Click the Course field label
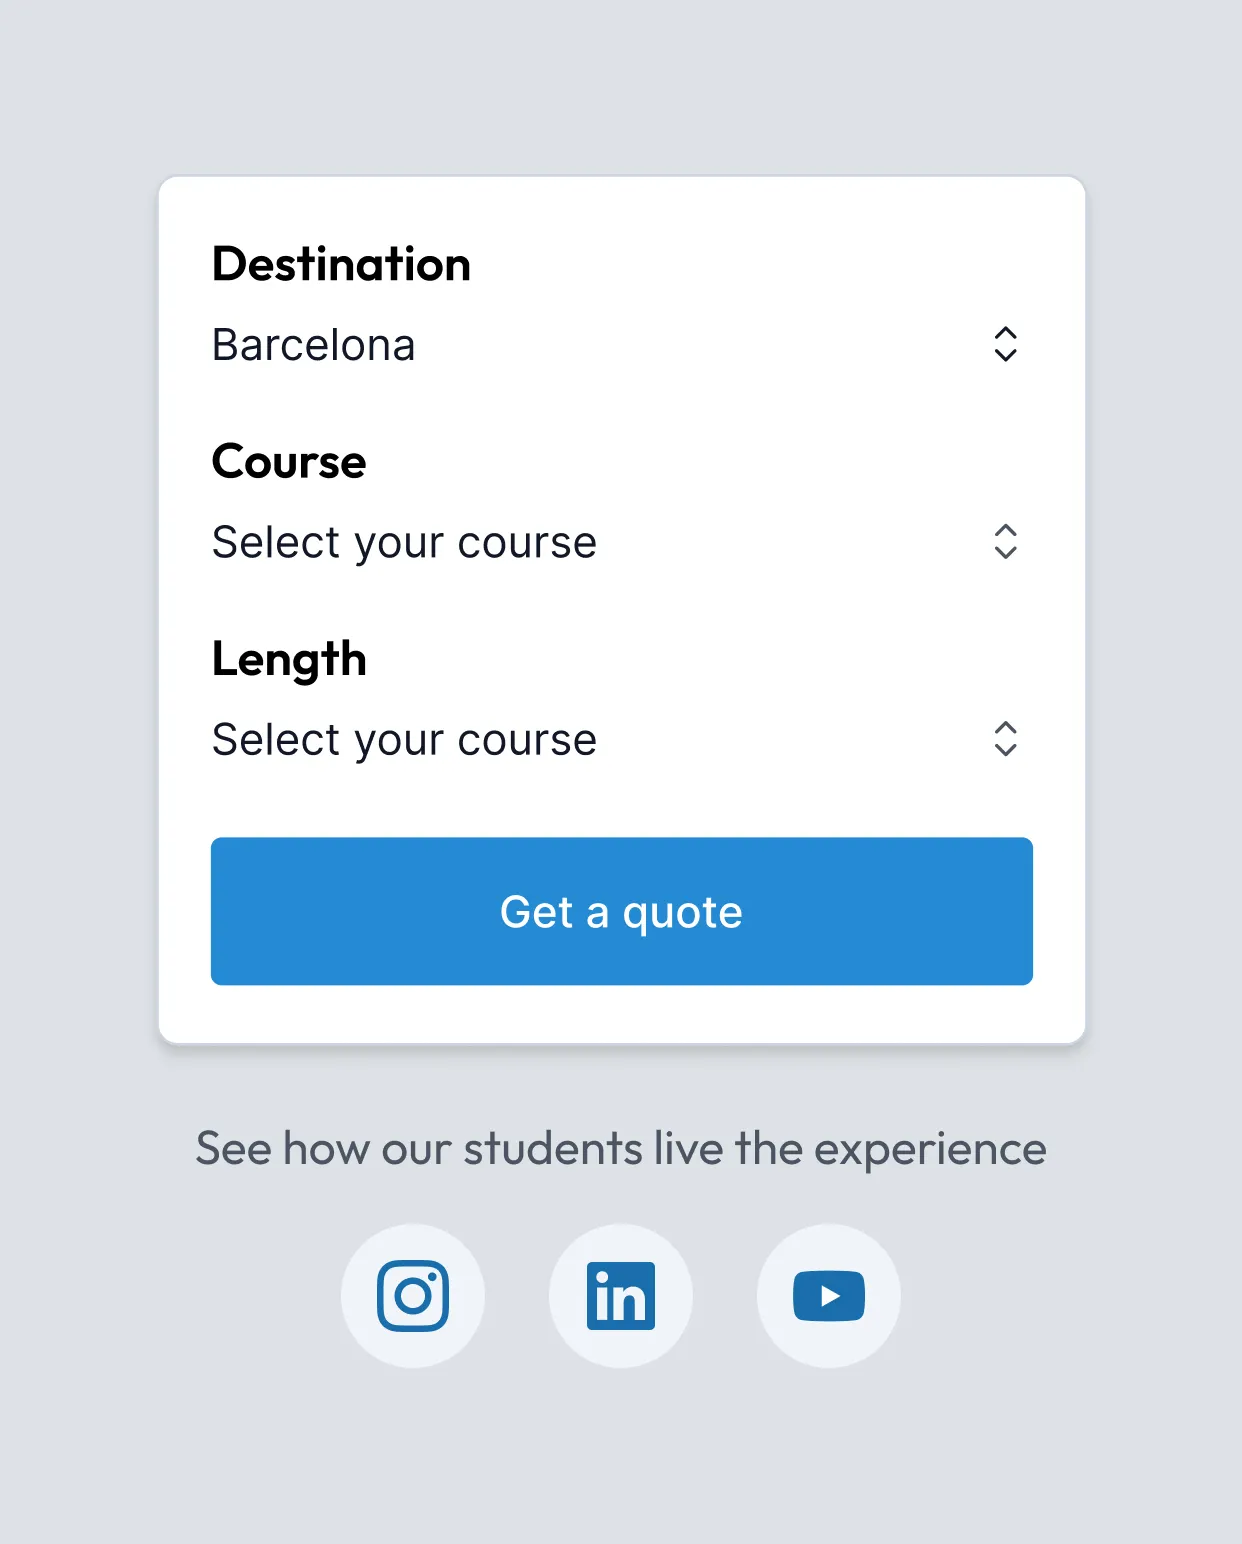The width and height of the screenshot is (1242, 1544). pyautogui.click(x=289, y=461)
